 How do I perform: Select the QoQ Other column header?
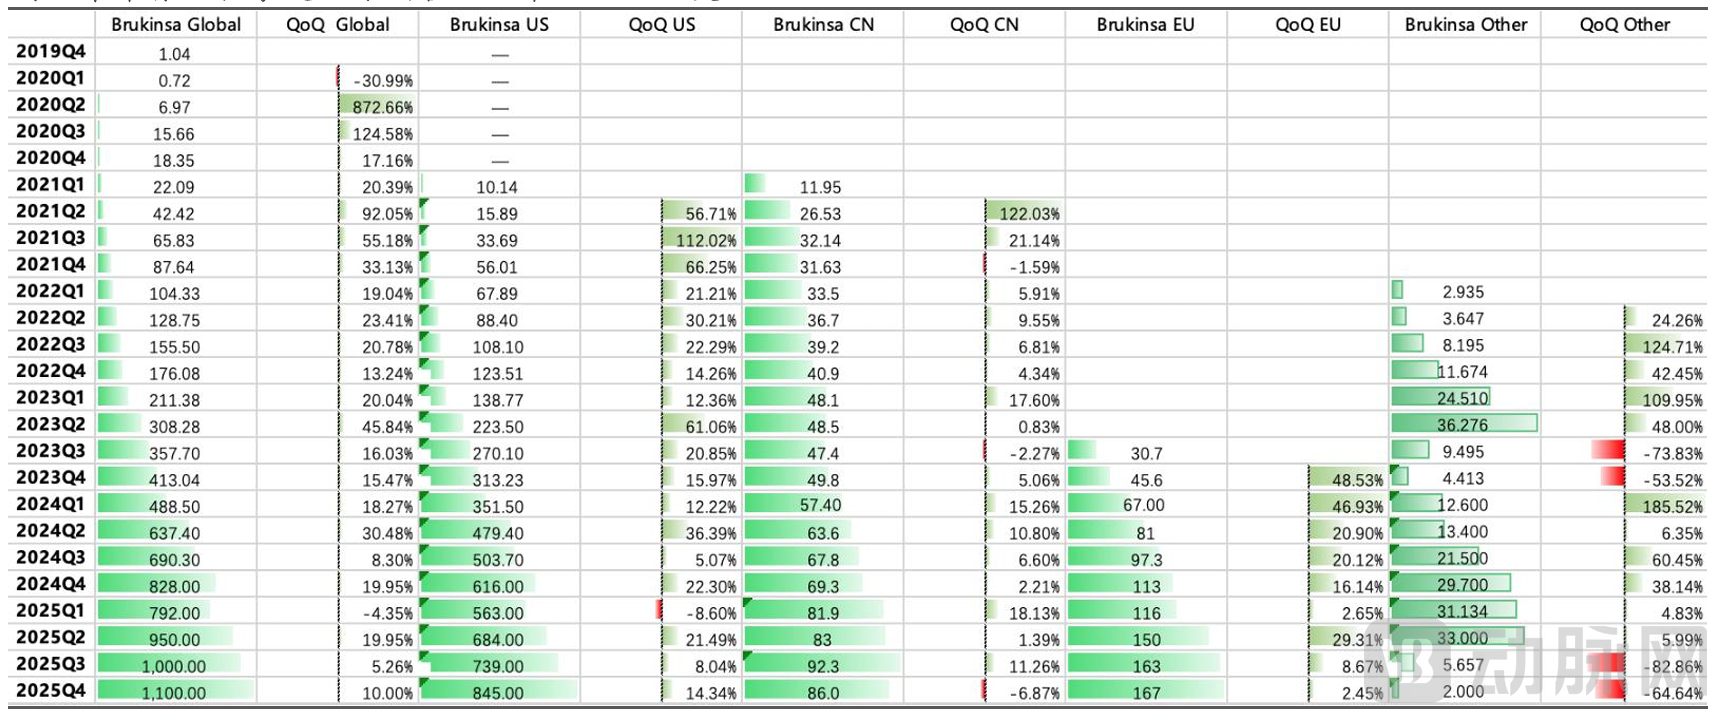1624,25
